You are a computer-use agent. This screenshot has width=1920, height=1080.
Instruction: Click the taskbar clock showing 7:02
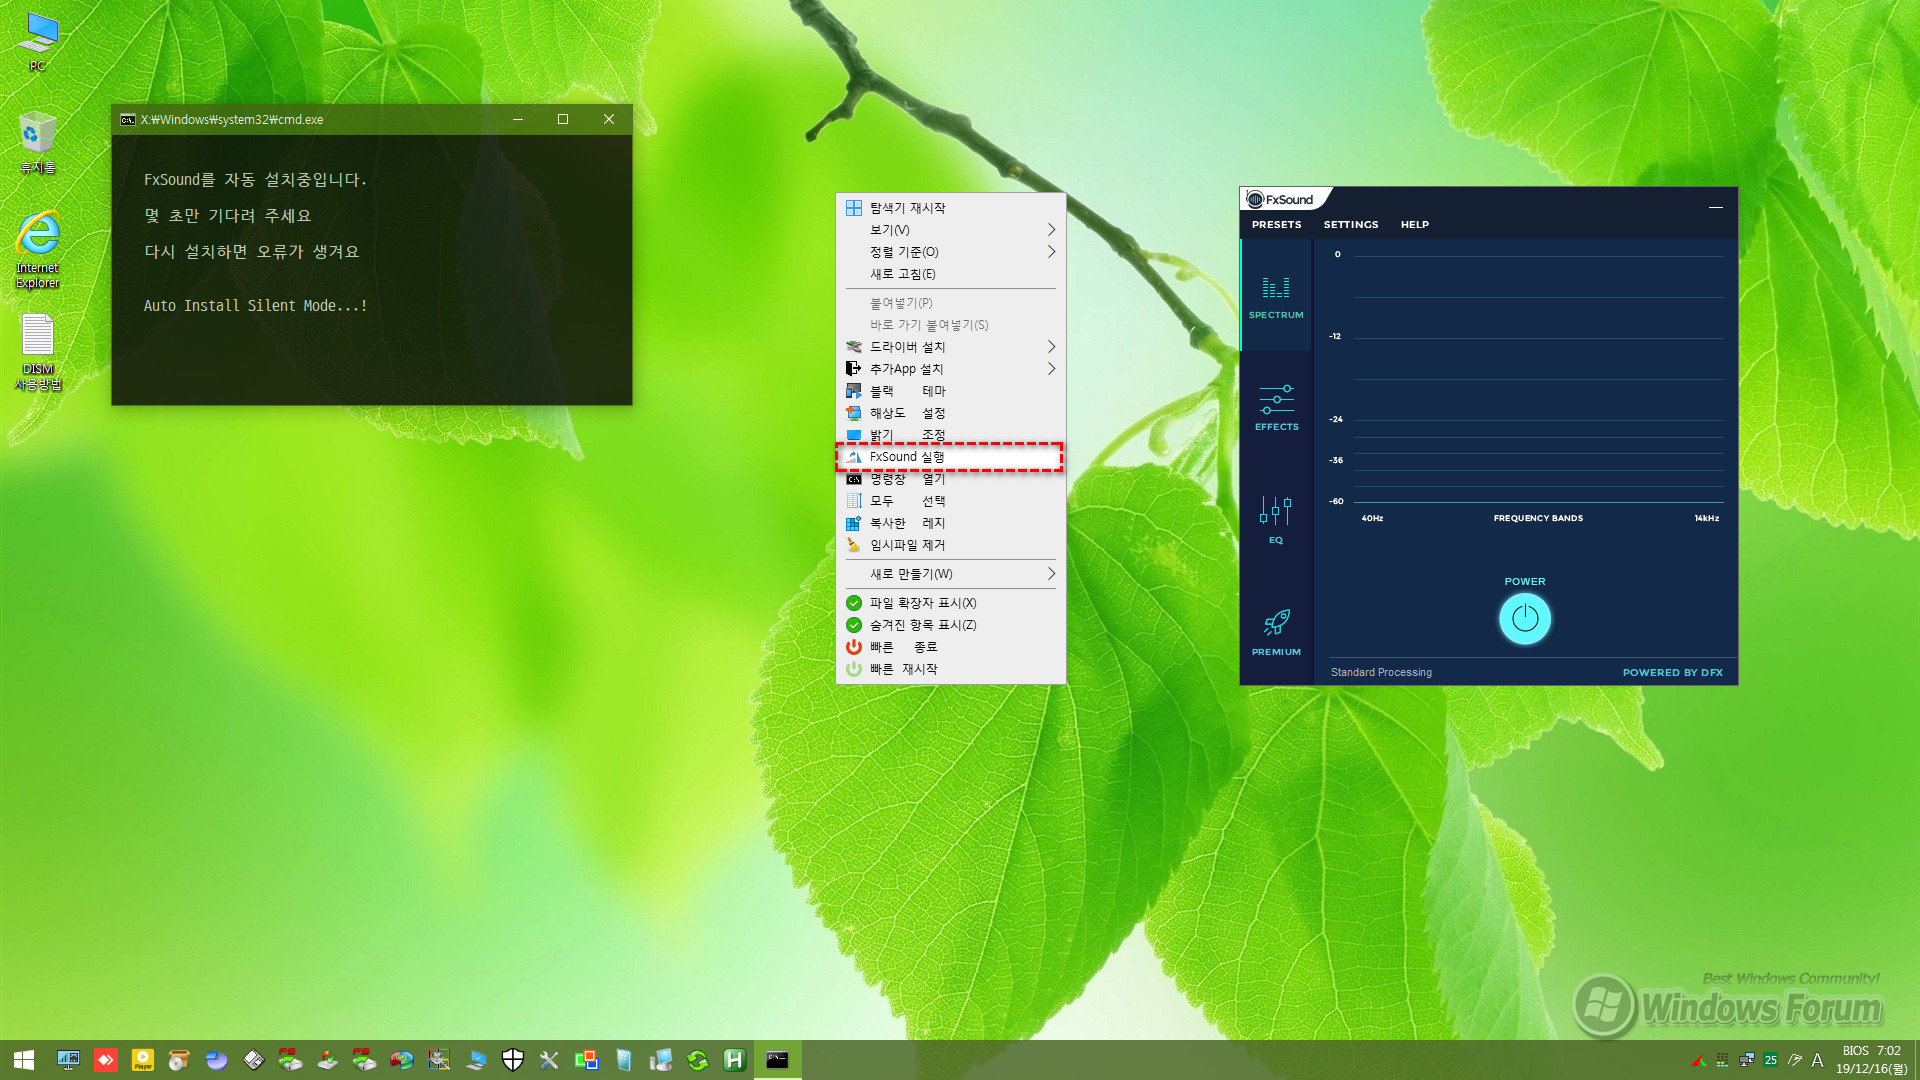pyautogui.click(x=1871, y=1060)
